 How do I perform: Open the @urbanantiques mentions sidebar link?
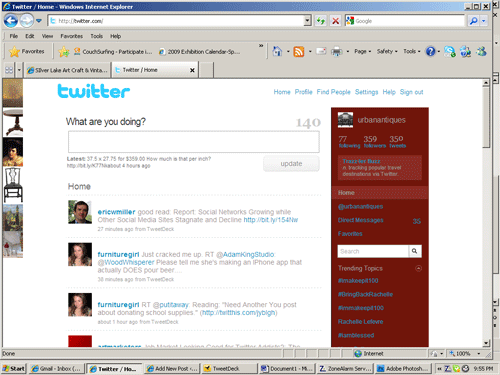(360, 207)
